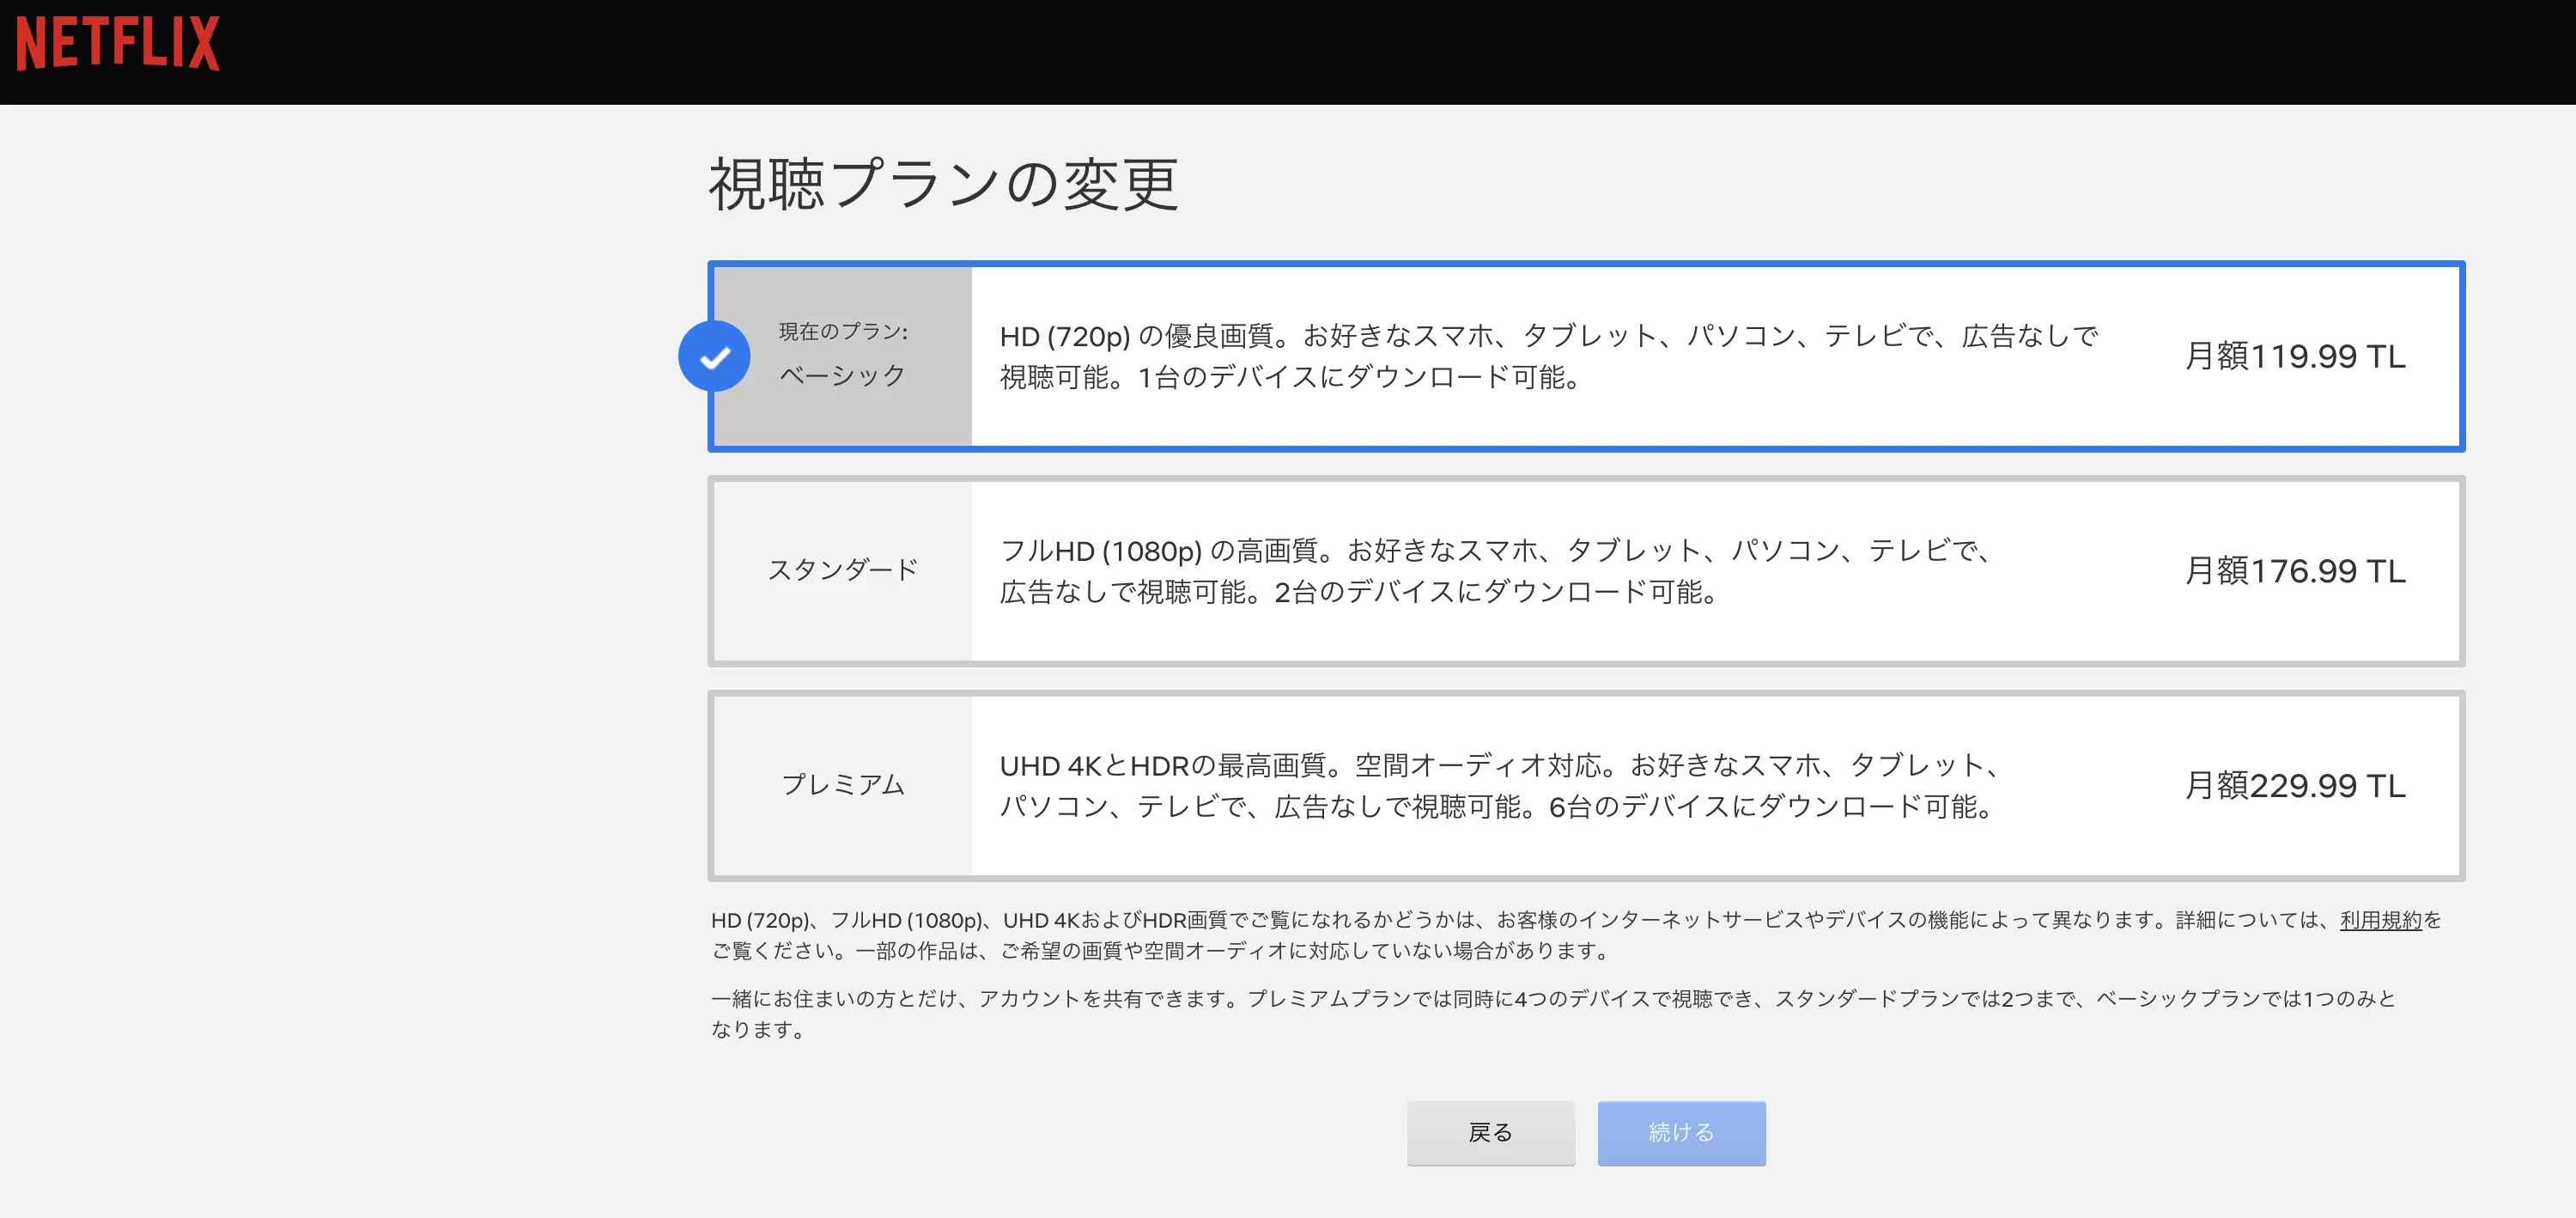Click the 視聴プランの変更 page heading

click(943, 185)
